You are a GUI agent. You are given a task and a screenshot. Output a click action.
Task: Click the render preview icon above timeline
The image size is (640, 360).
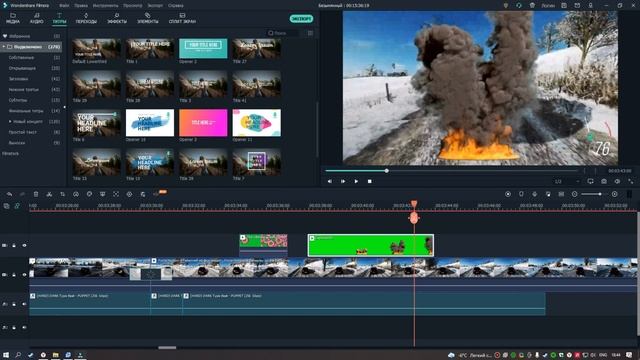[x=508, y=194]
